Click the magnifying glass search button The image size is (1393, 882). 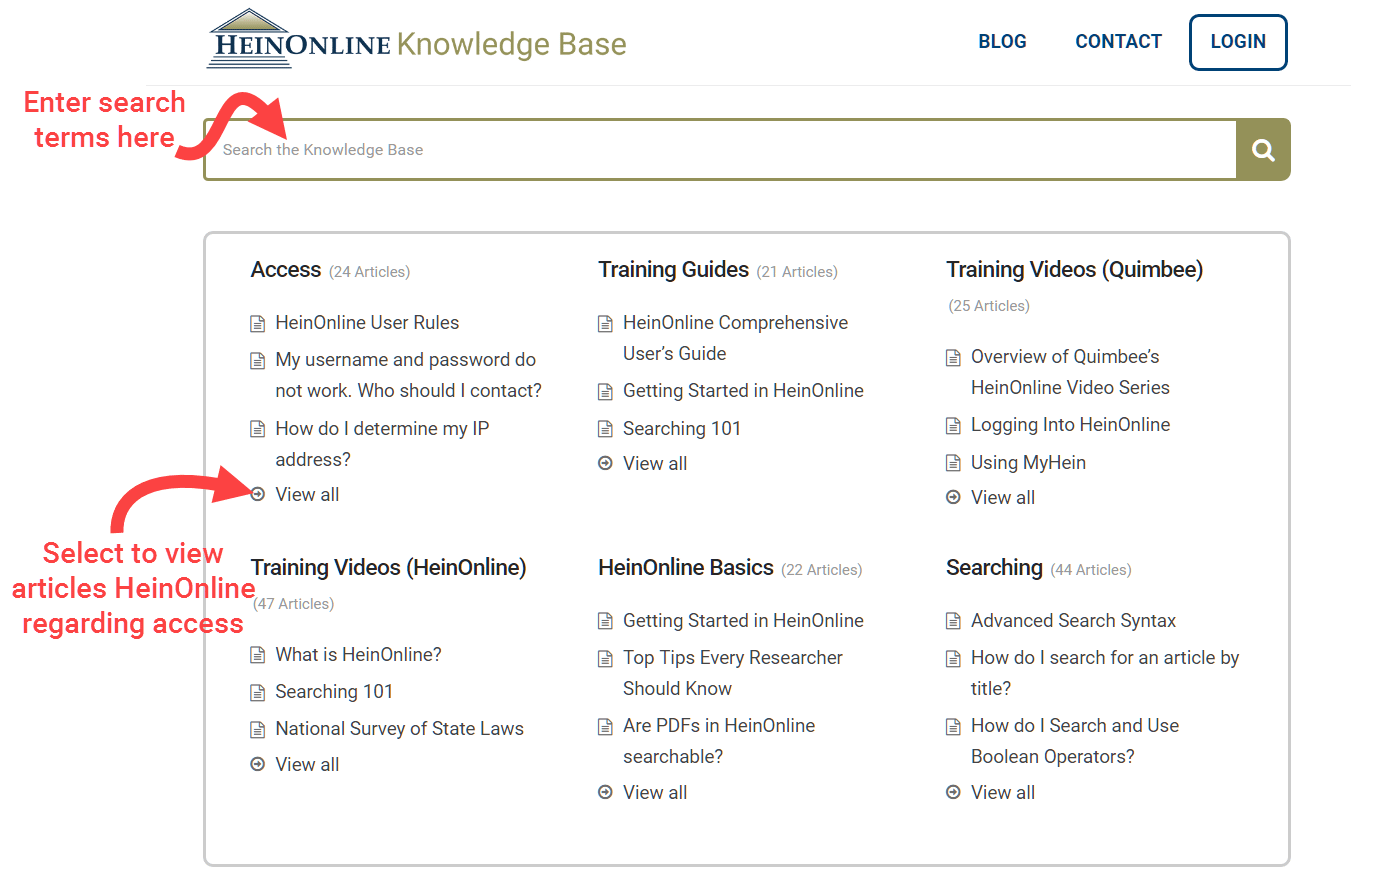(1263, 150)
